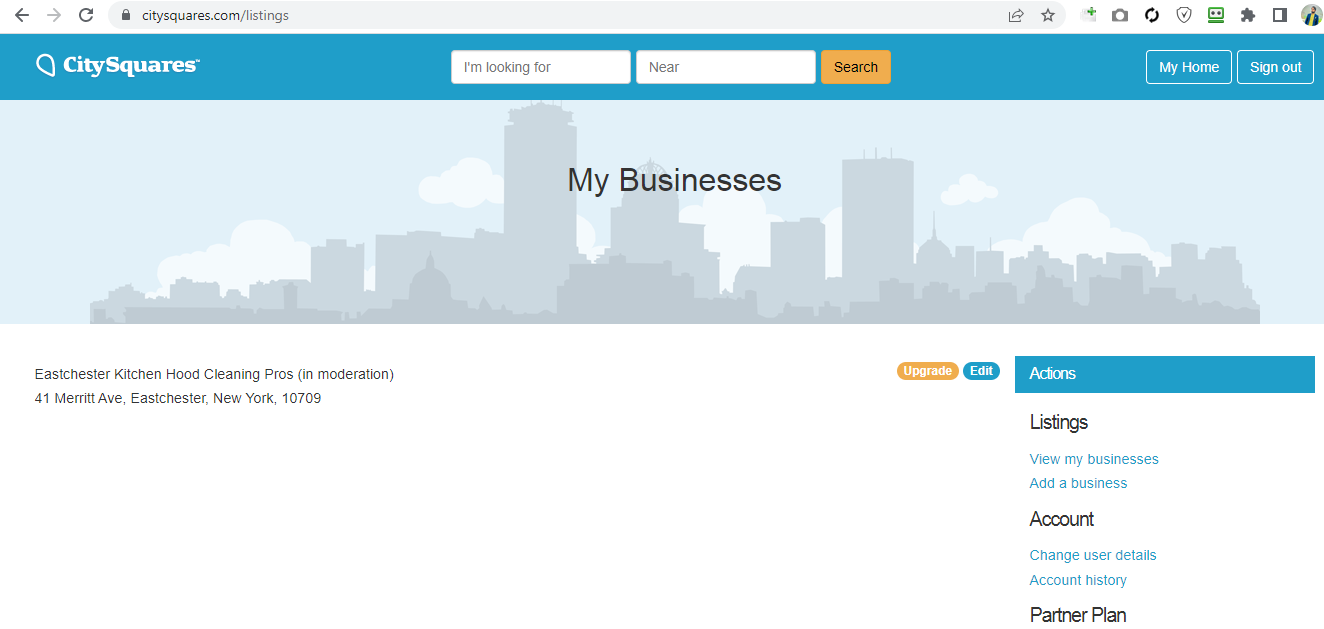Share this page via share icon
The image size is (1324, 629).
(x=1016, y=15)
